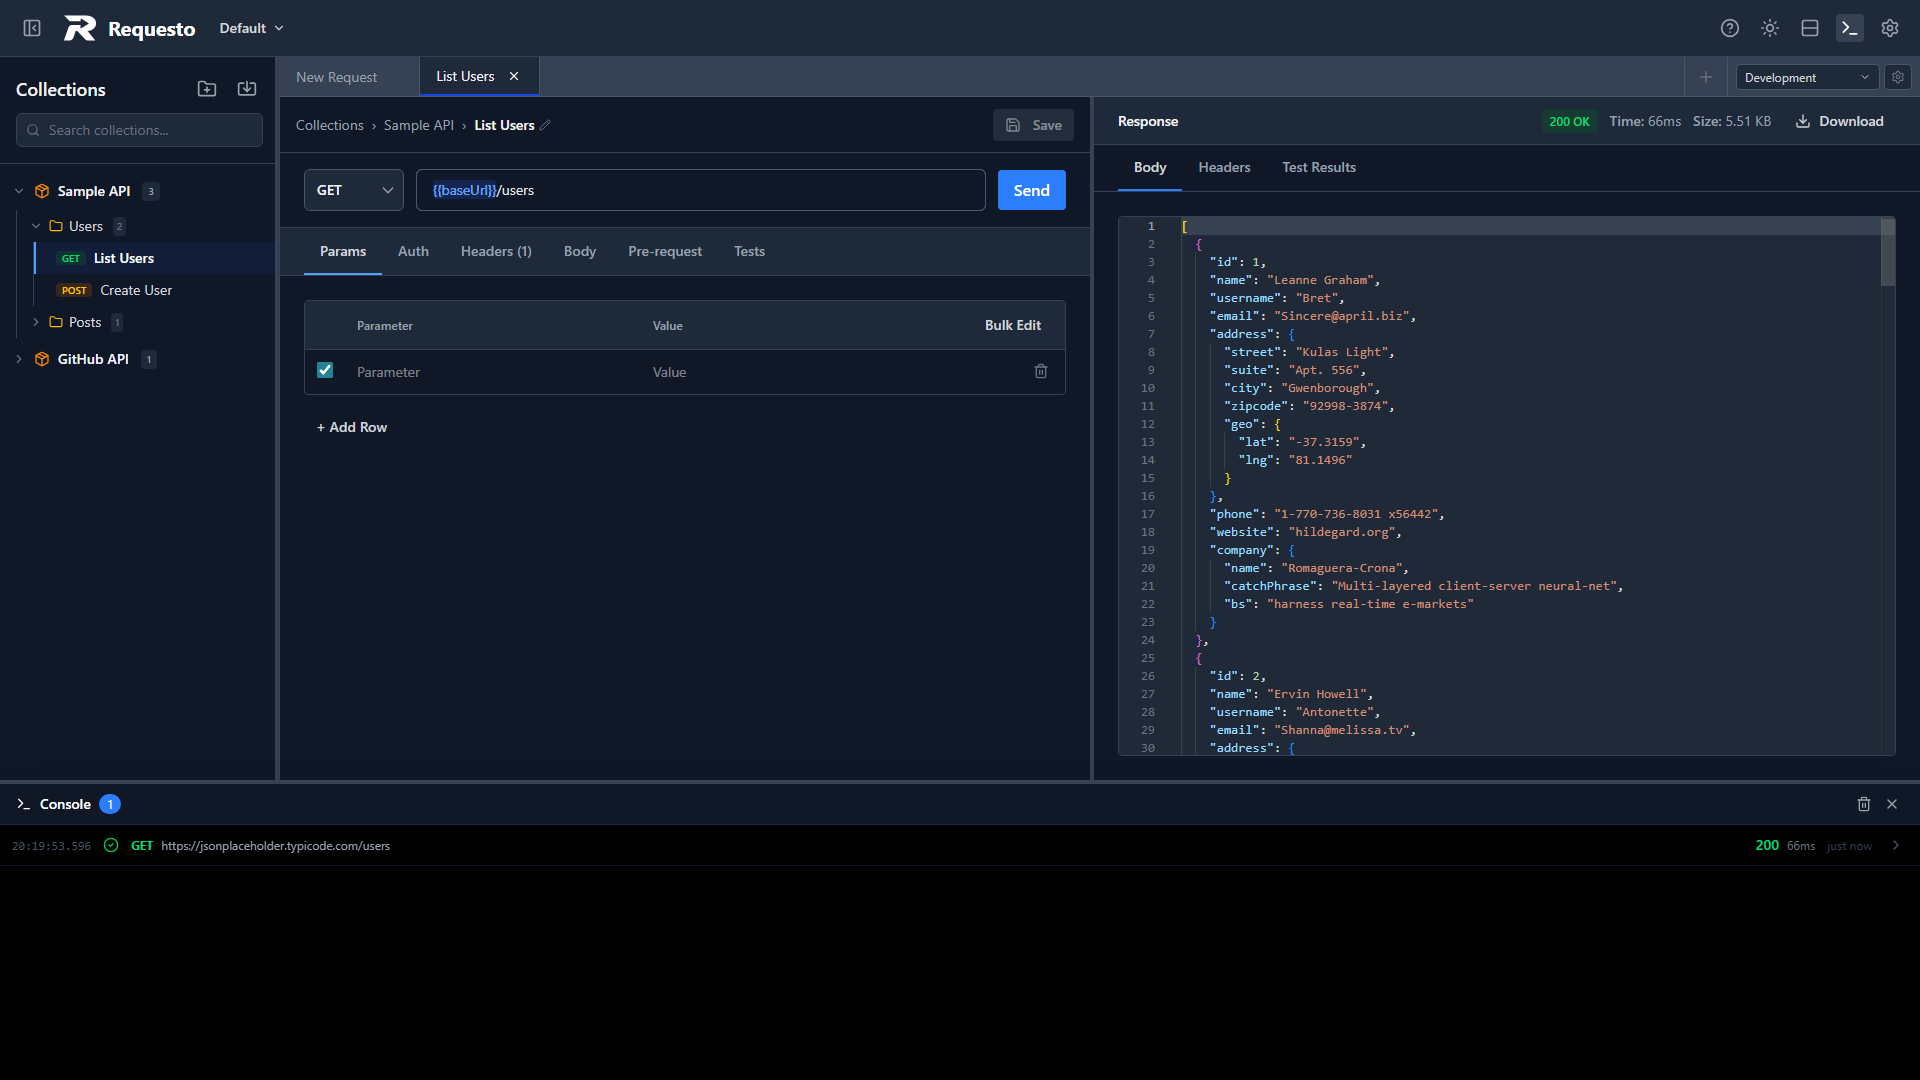Show the response Body tab
This screenshot has height=1080, width=1920.
point(1150,167)
